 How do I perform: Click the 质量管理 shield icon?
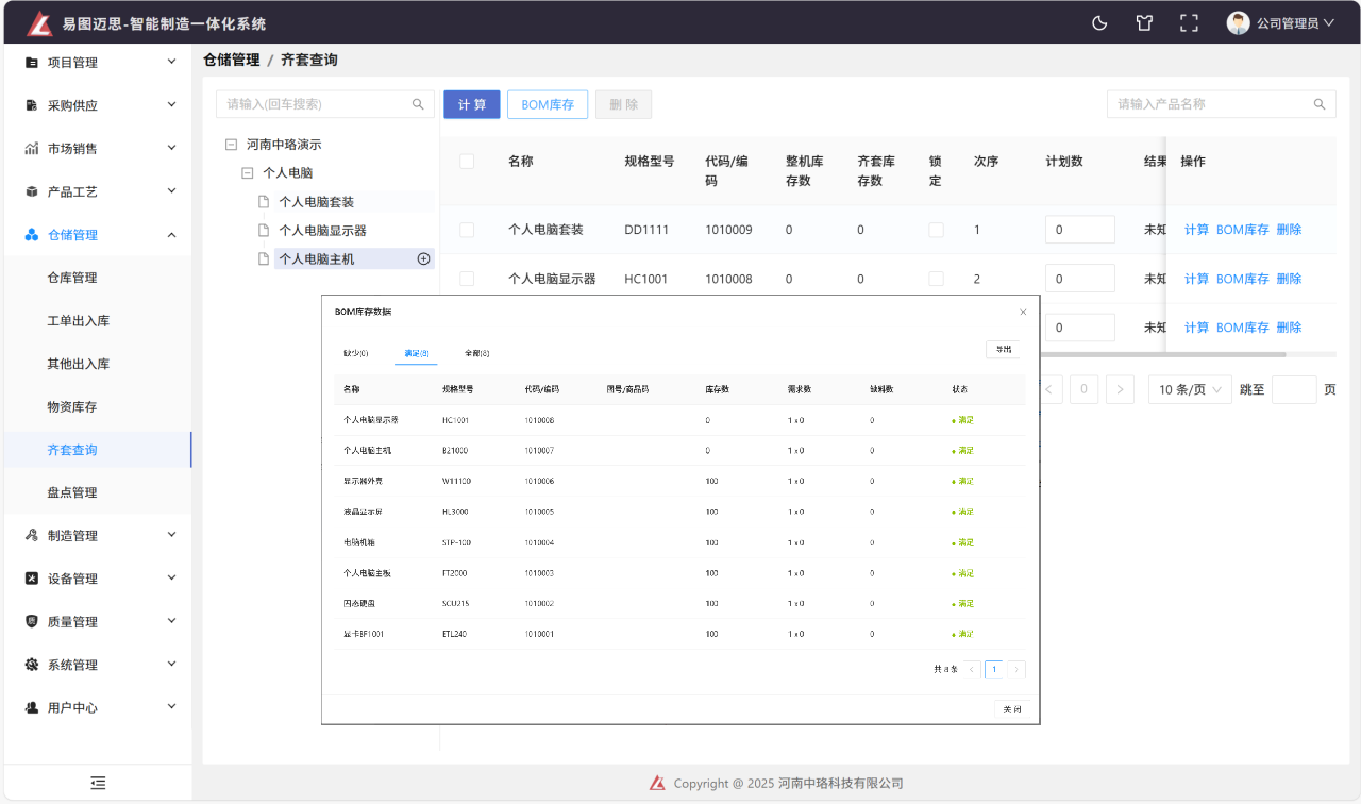tap(31, 621)
